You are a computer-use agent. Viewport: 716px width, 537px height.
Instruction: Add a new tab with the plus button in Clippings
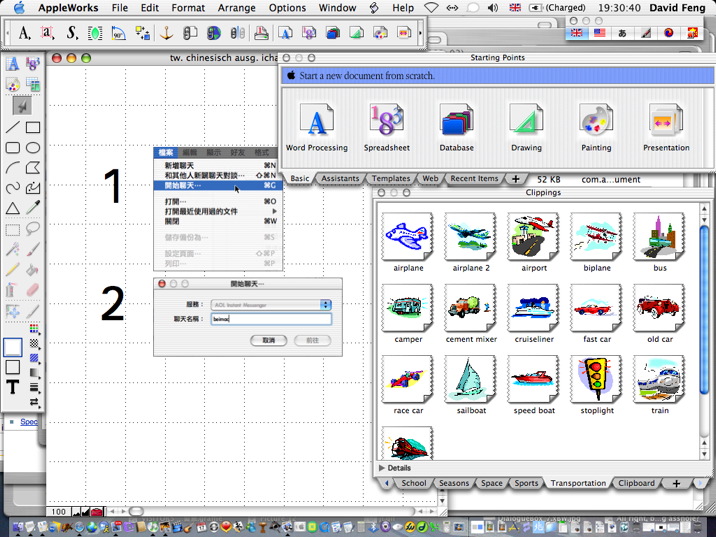[x=676, y=483]
